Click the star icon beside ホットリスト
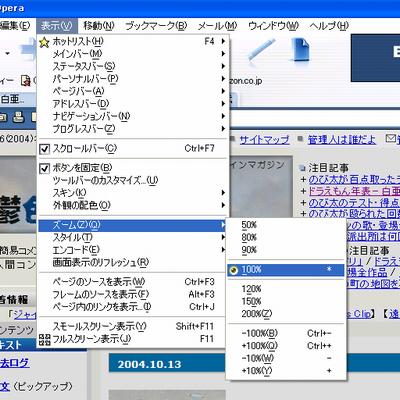The width and height of the screenshot is (400, 400). 44,42
